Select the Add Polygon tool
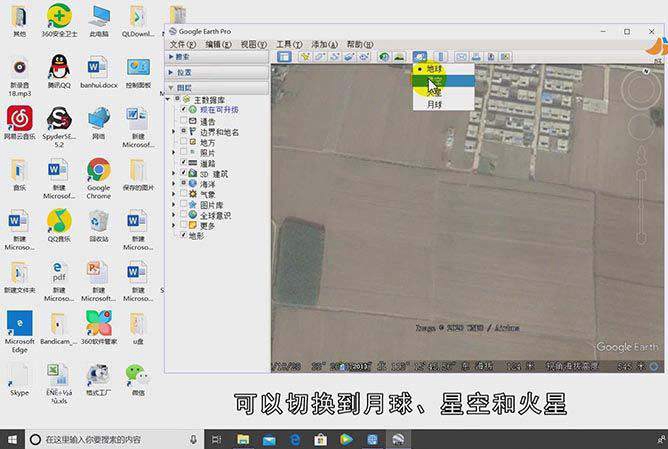 pyautogui.click(x=320, y=57)
